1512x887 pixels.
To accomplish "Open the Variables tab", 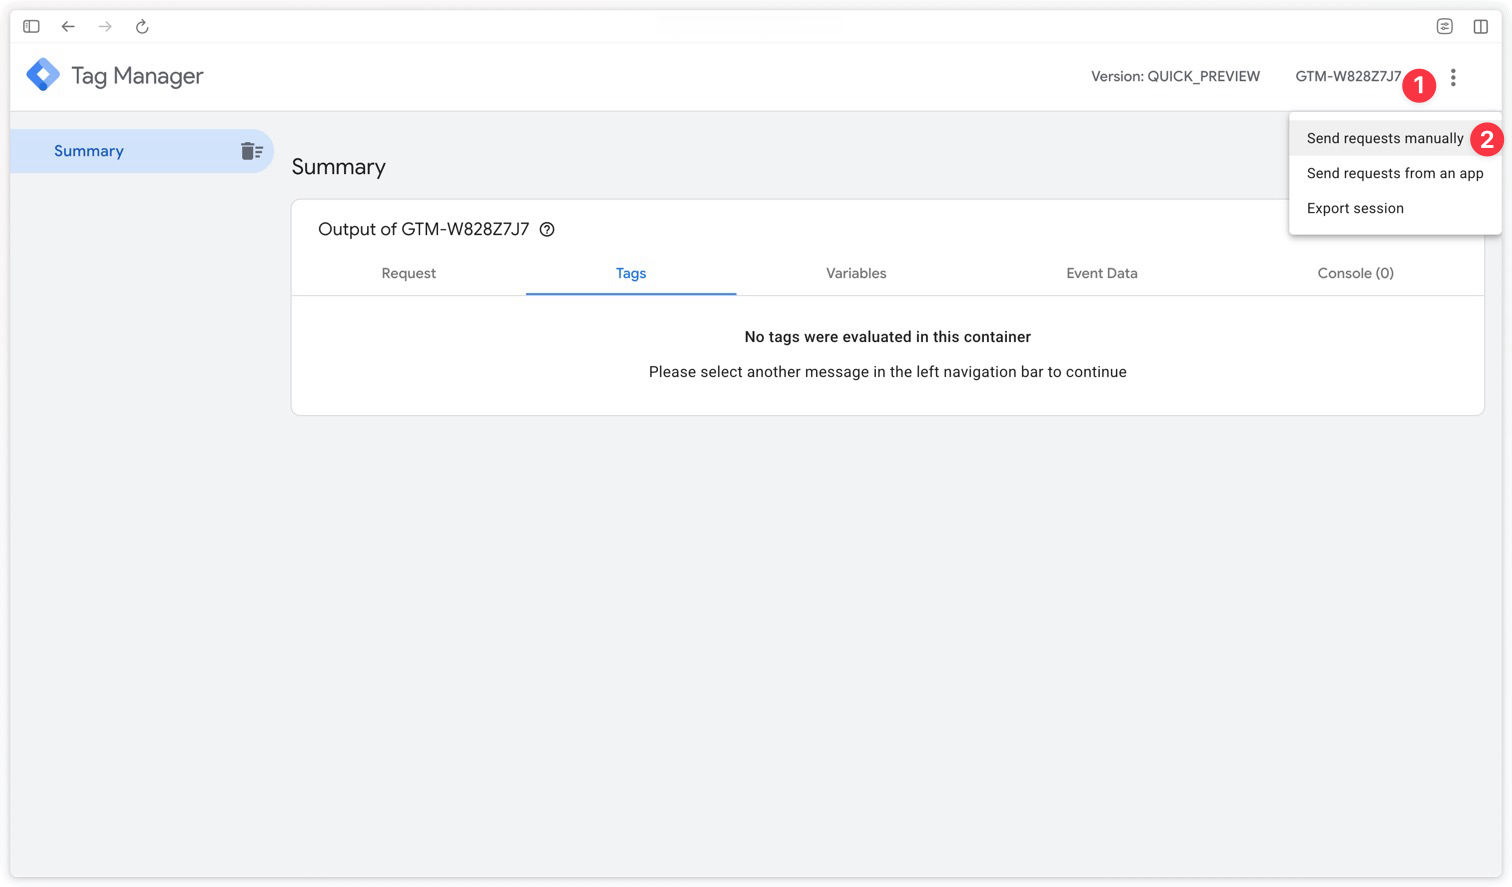I will (856, 273).
